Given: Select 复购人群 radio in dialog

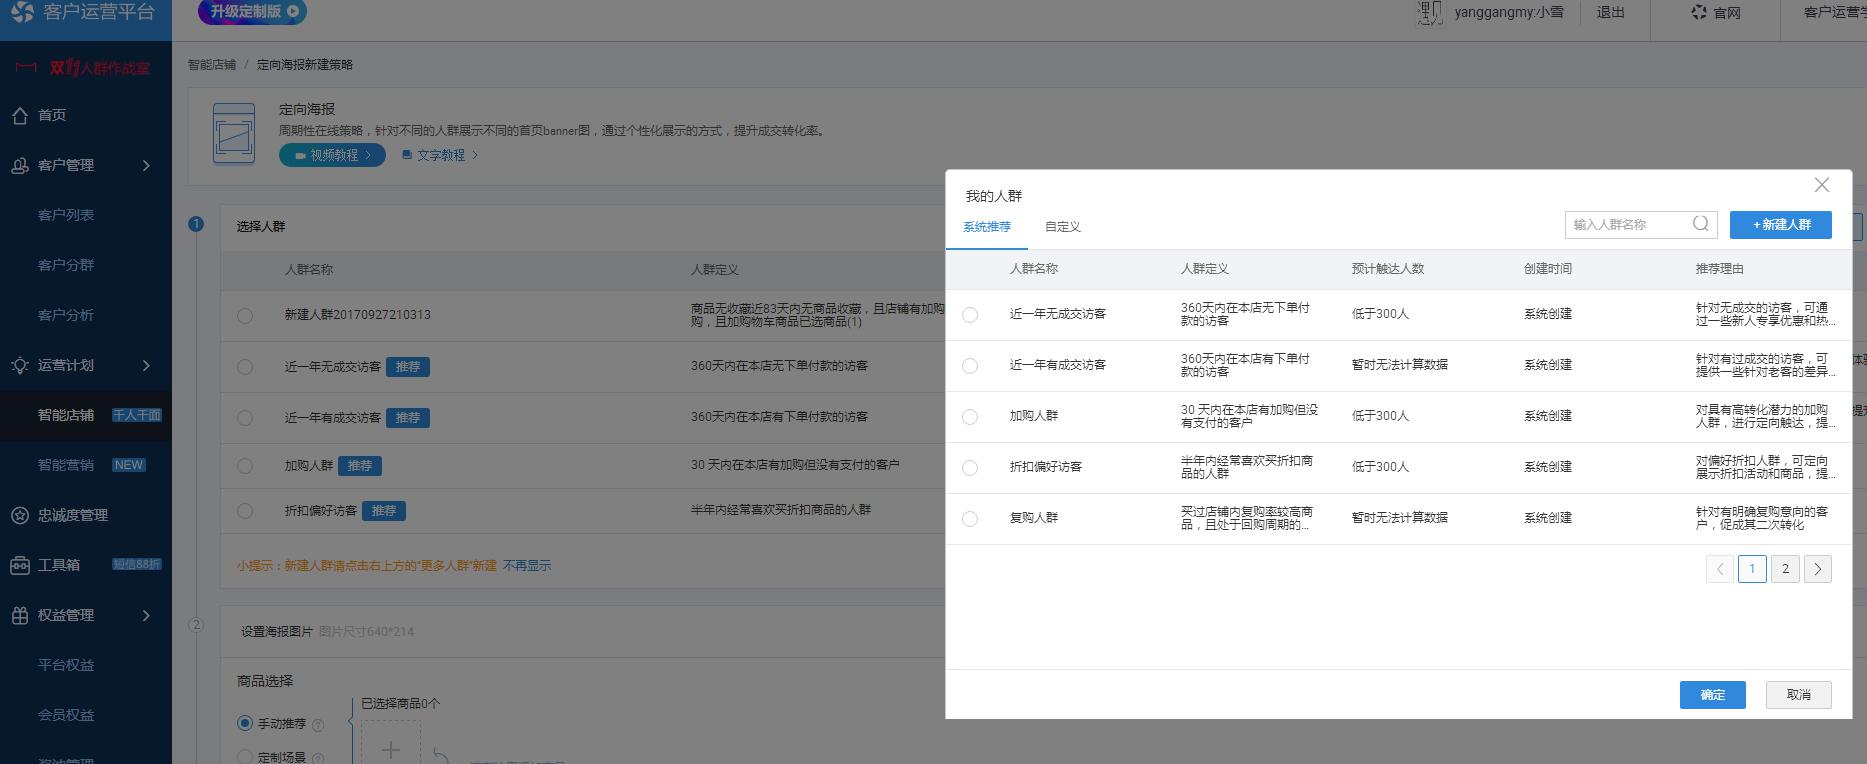Looking at the screenshot, I should pos(970,519).
